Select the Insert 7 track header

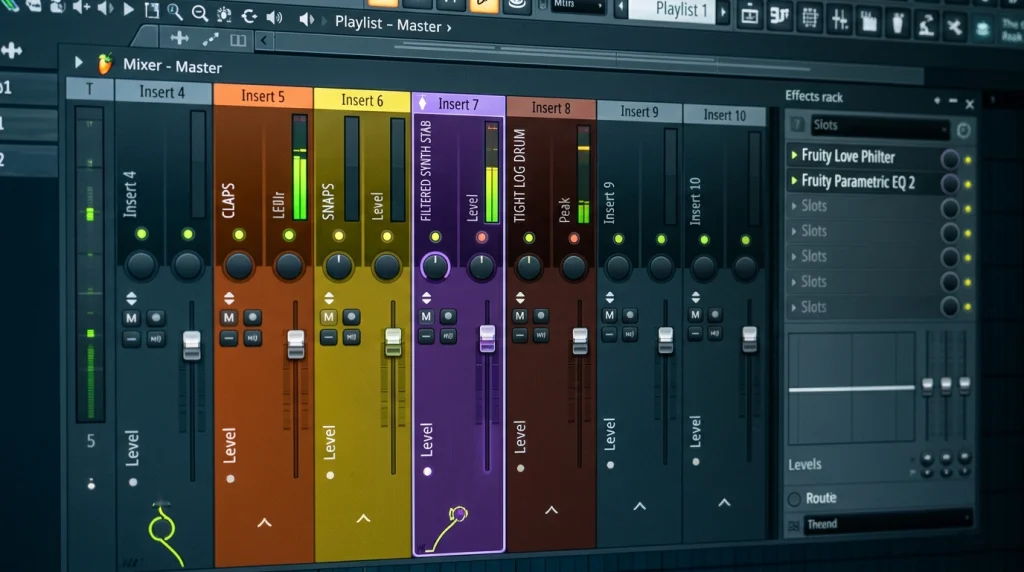(x=458, y=104)
